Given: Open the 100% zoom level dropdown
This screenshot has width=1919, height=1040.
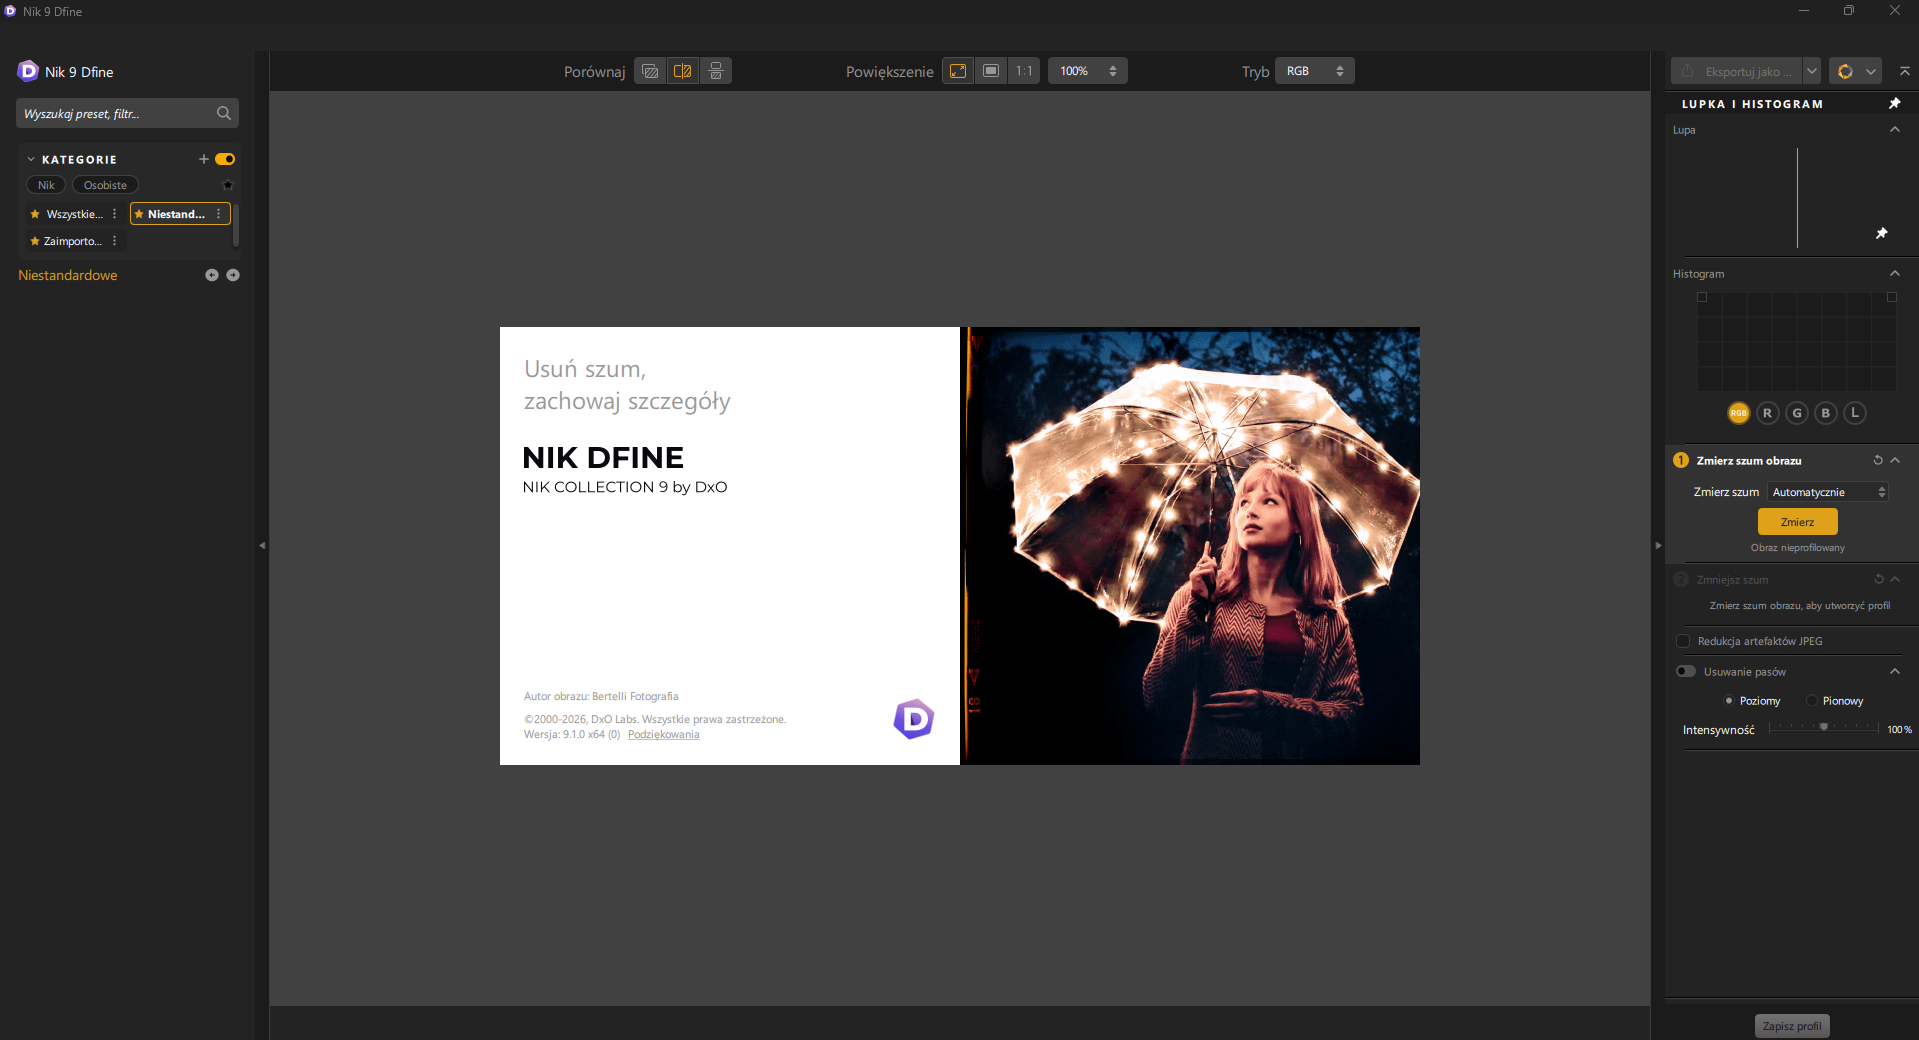Looking at the screenshot, I should (1088, 71).
